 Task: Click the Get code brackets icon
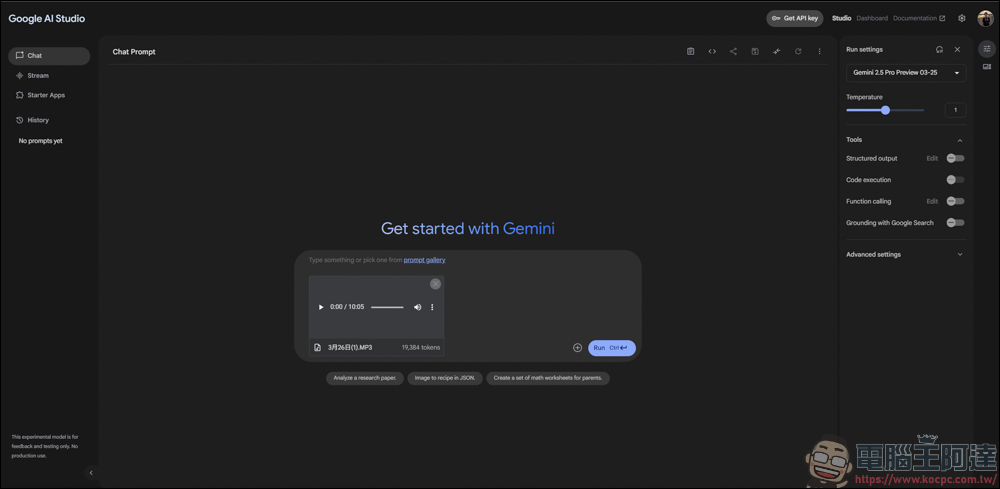pos(712,52)
